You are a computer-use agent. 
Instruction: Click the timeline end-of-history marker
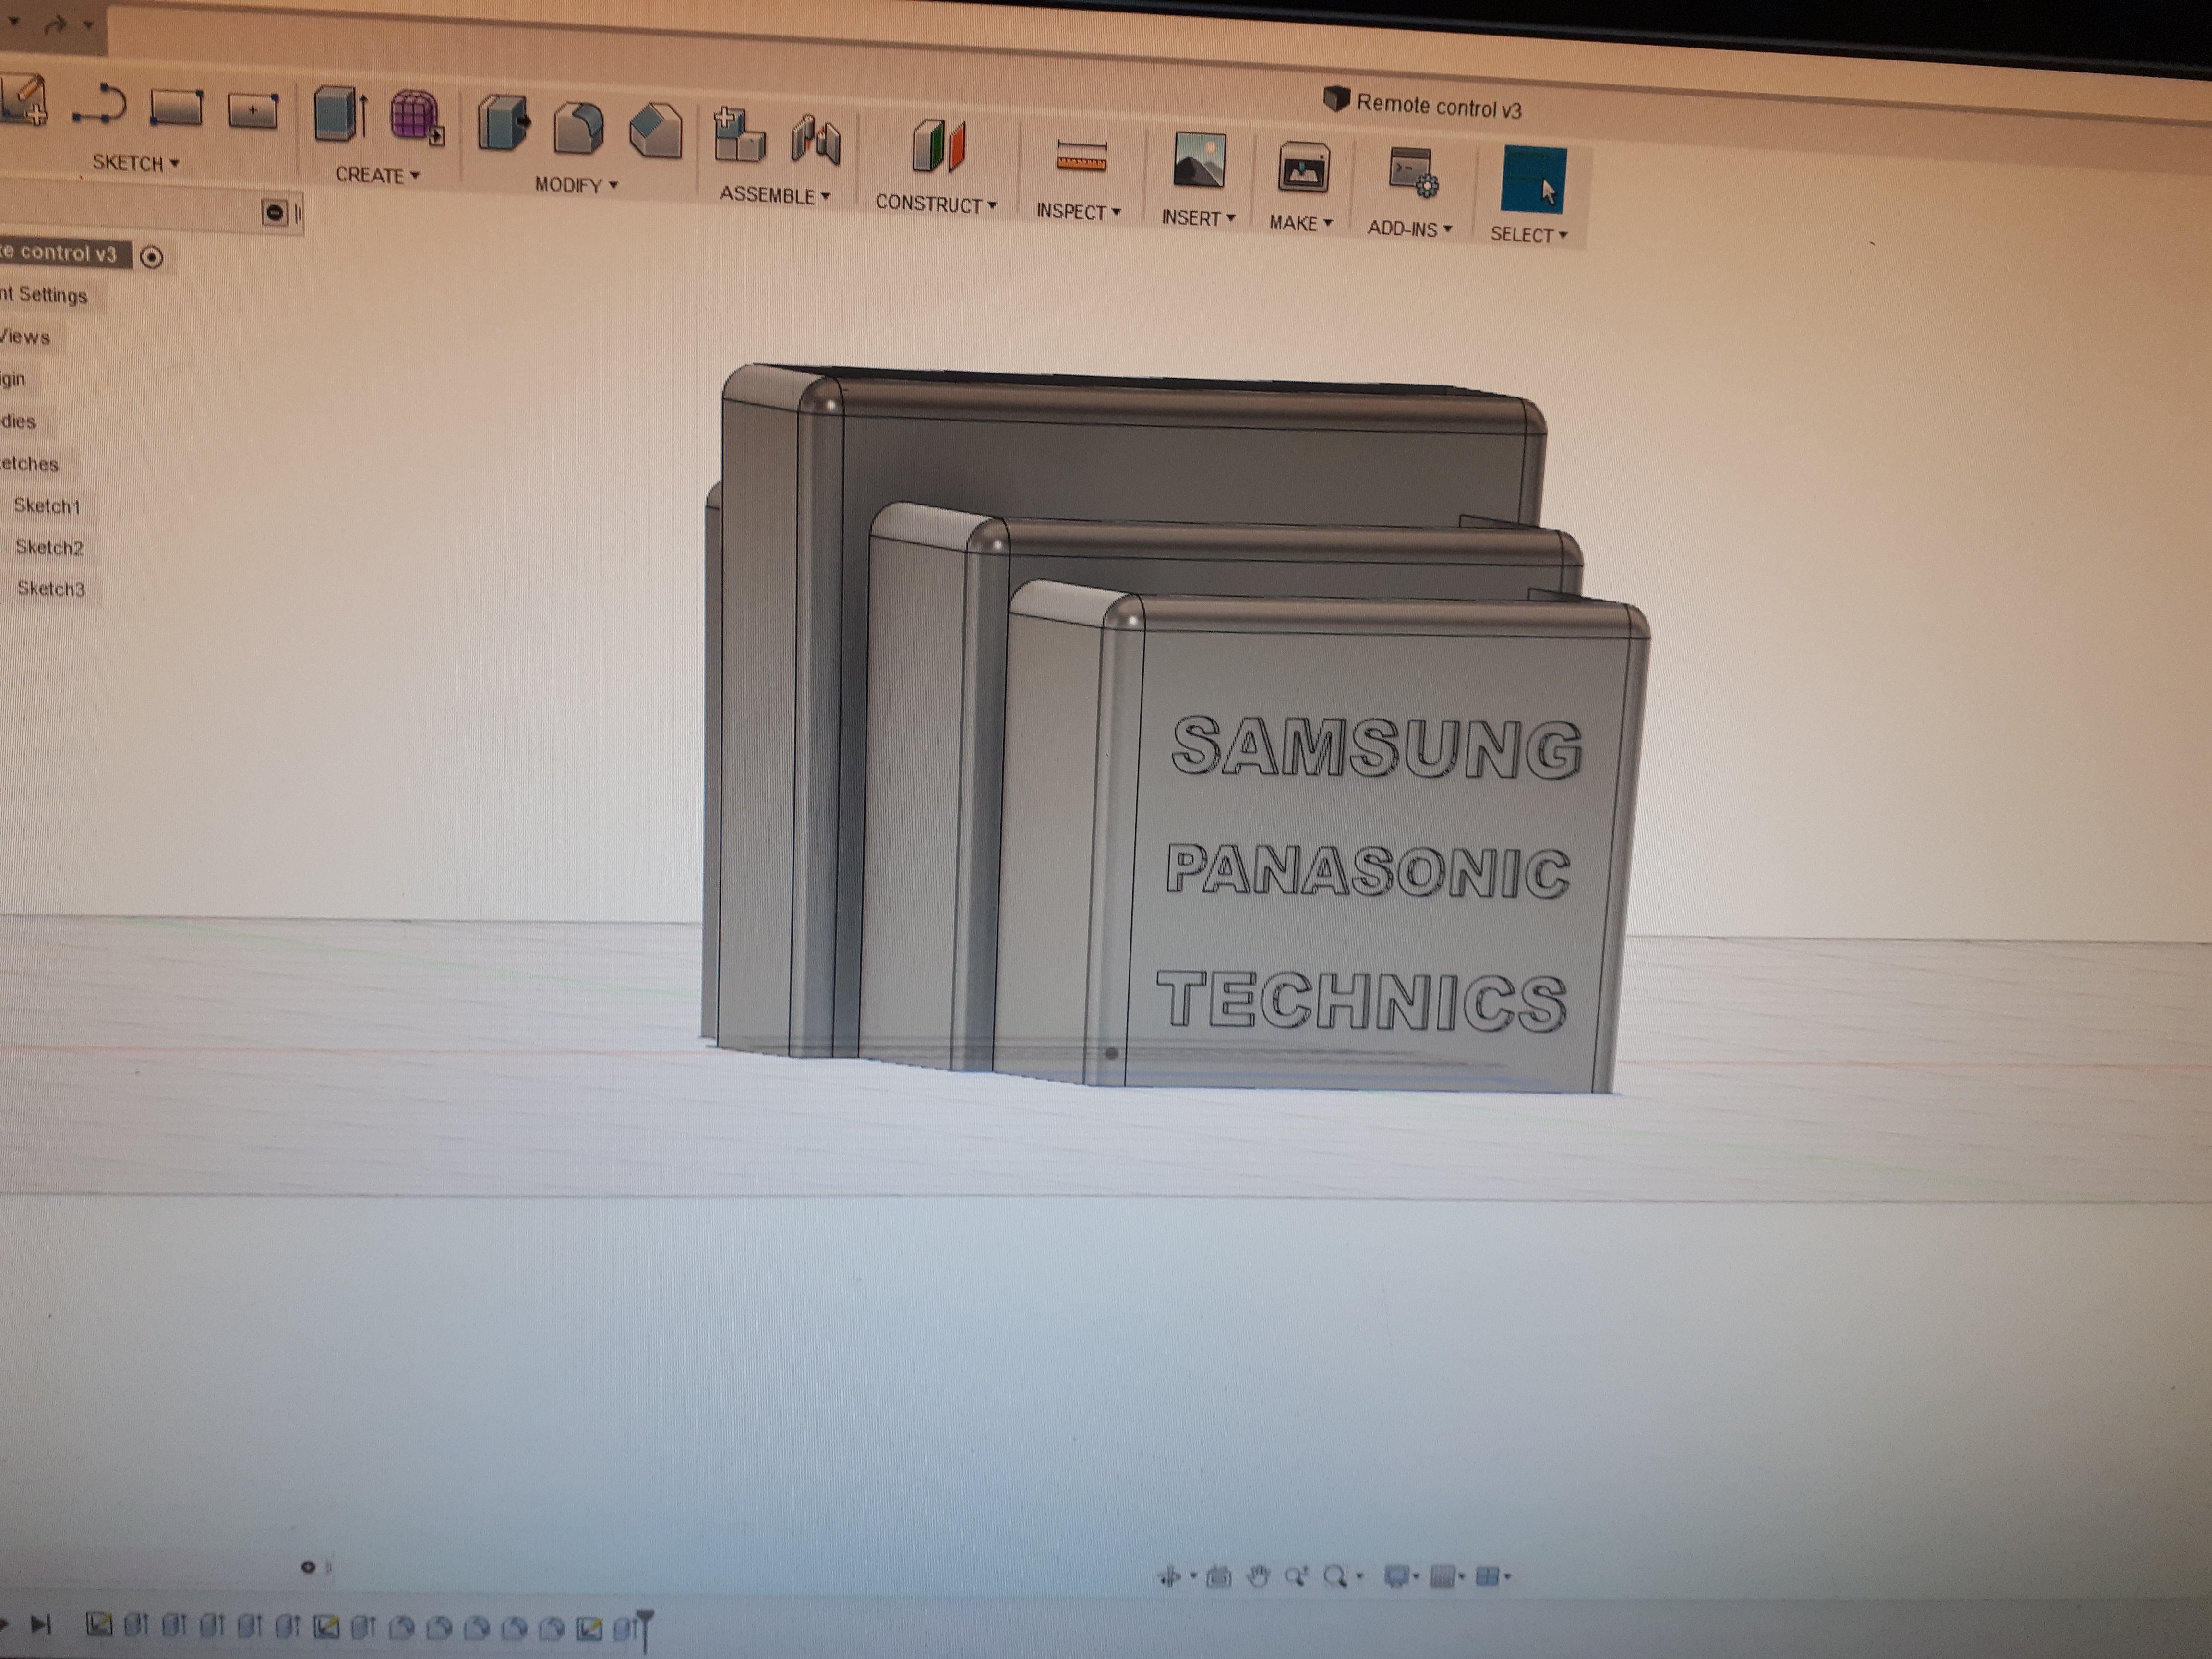click(x=646, y=1630)
